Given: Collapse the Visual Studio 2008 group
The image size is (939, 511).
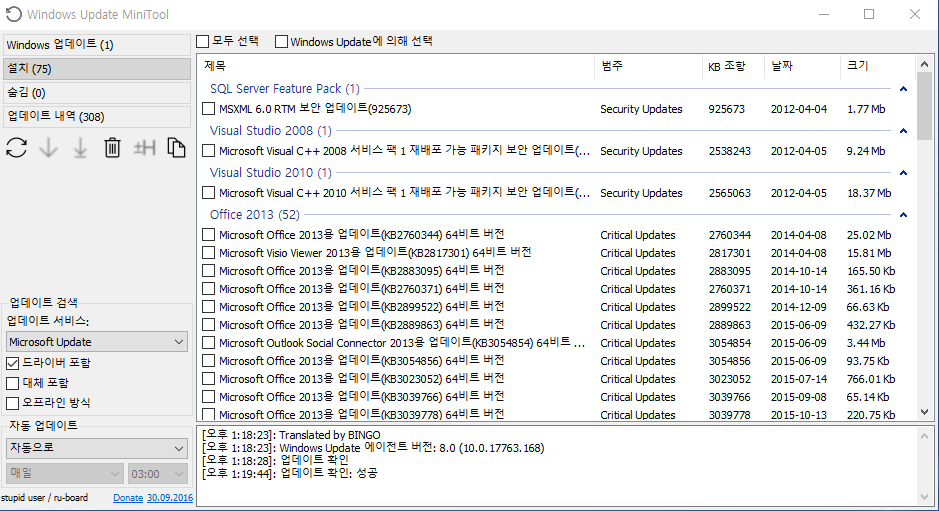Looking at the screenshot, I should [903, 131].
